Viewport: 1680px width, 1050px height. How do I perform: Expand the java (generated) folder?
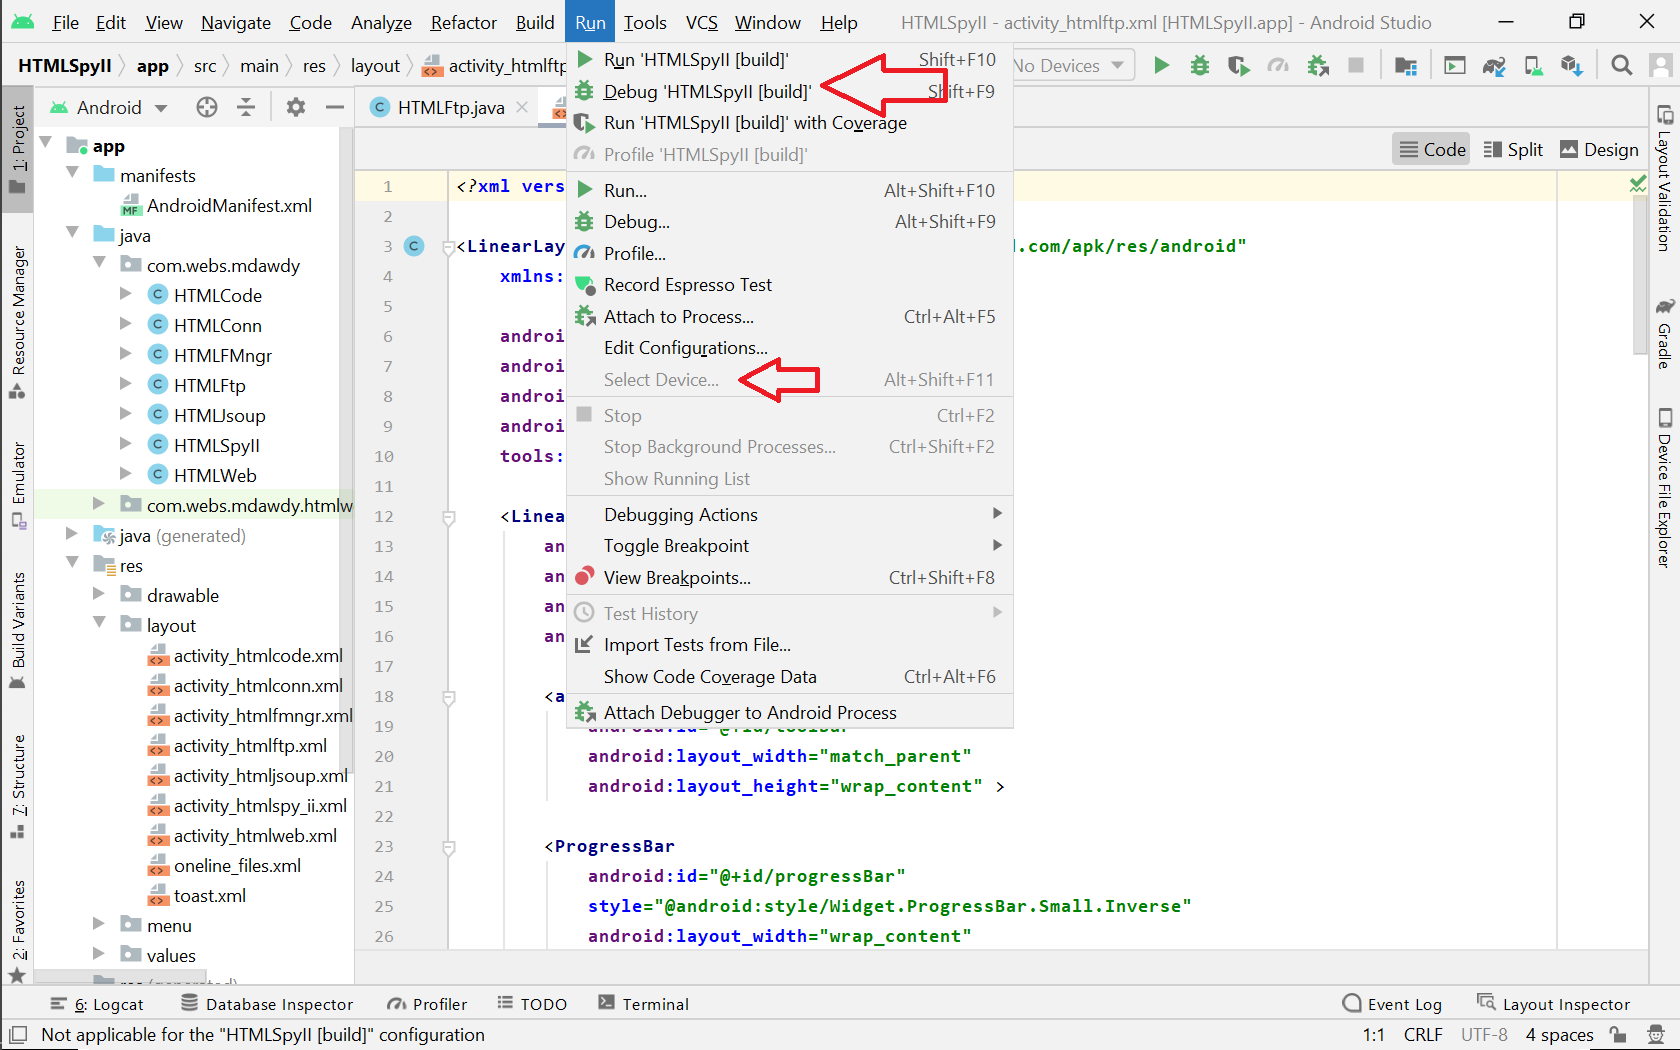point(72,535)
